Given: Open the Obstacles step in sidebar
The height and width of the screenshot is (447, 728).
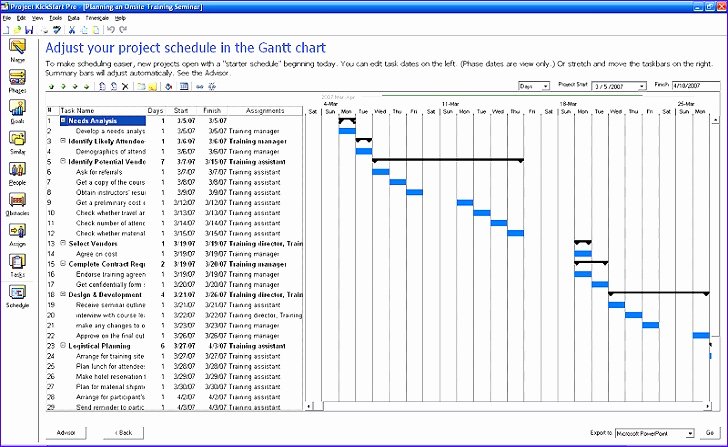Looking at the screenshot, I should click(17, 204).
